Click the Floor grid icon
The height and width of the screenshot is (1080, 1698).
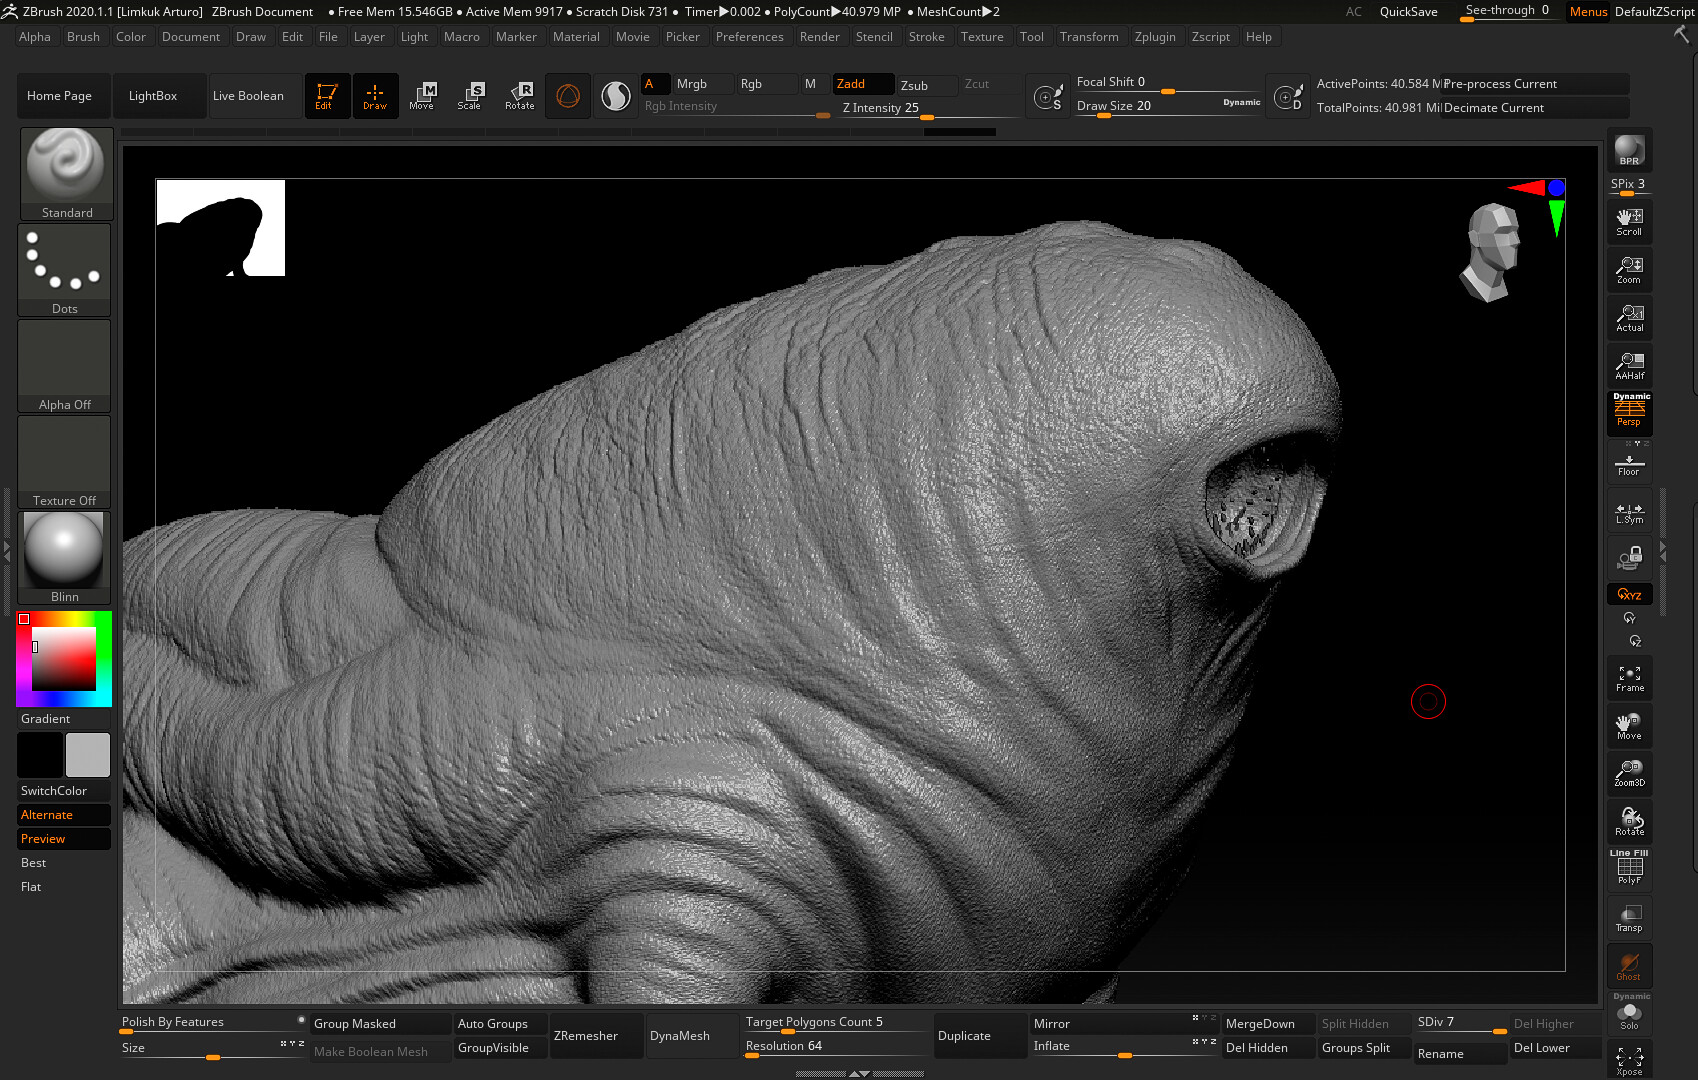1629,465
